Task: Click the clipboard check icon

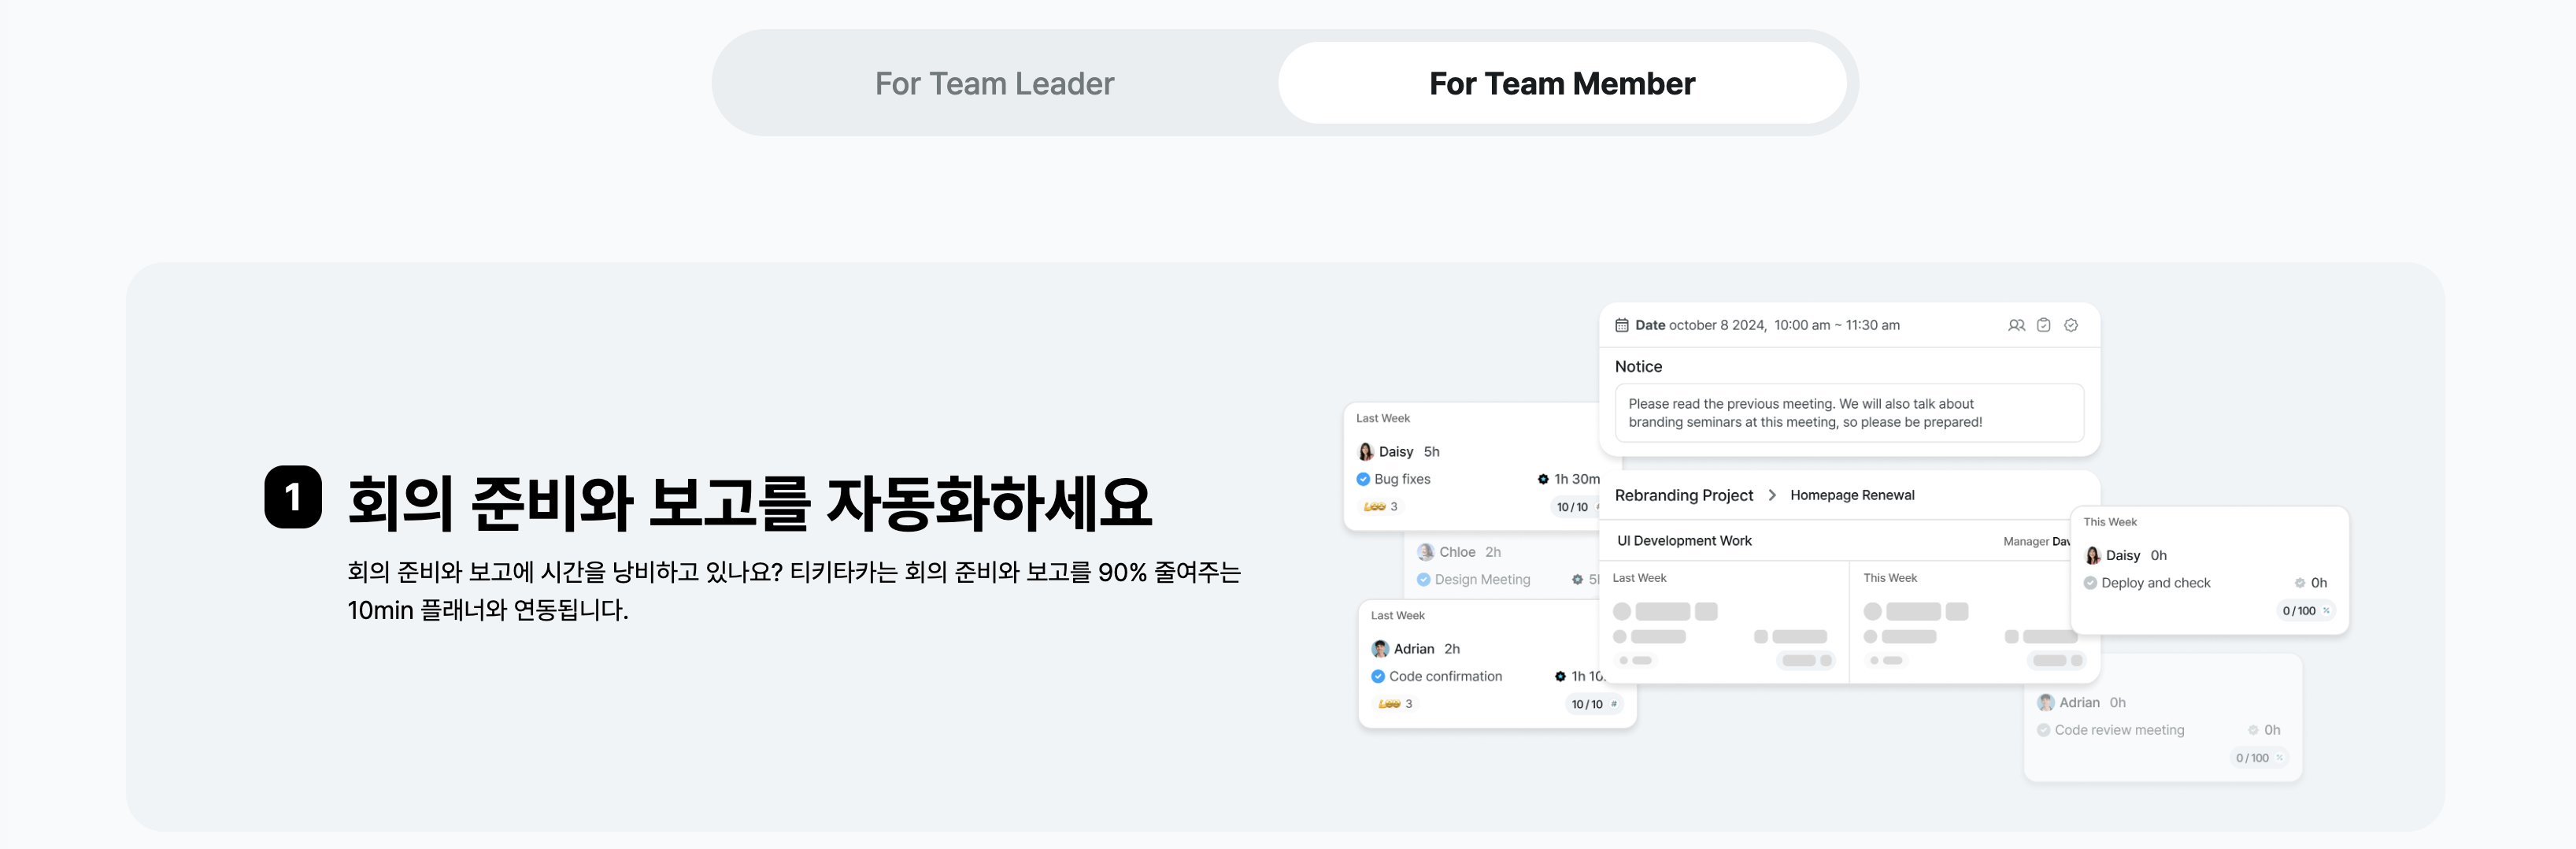Action: coord(2044,325)
